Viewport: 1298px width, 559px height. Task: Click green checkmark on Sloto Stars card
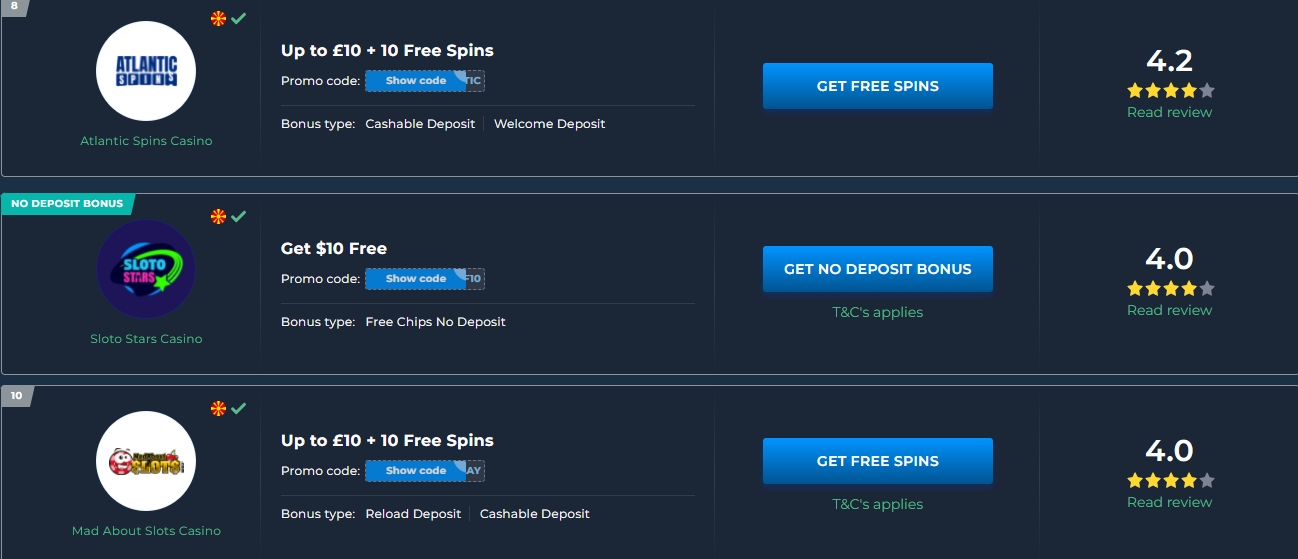tap(238, 216)
